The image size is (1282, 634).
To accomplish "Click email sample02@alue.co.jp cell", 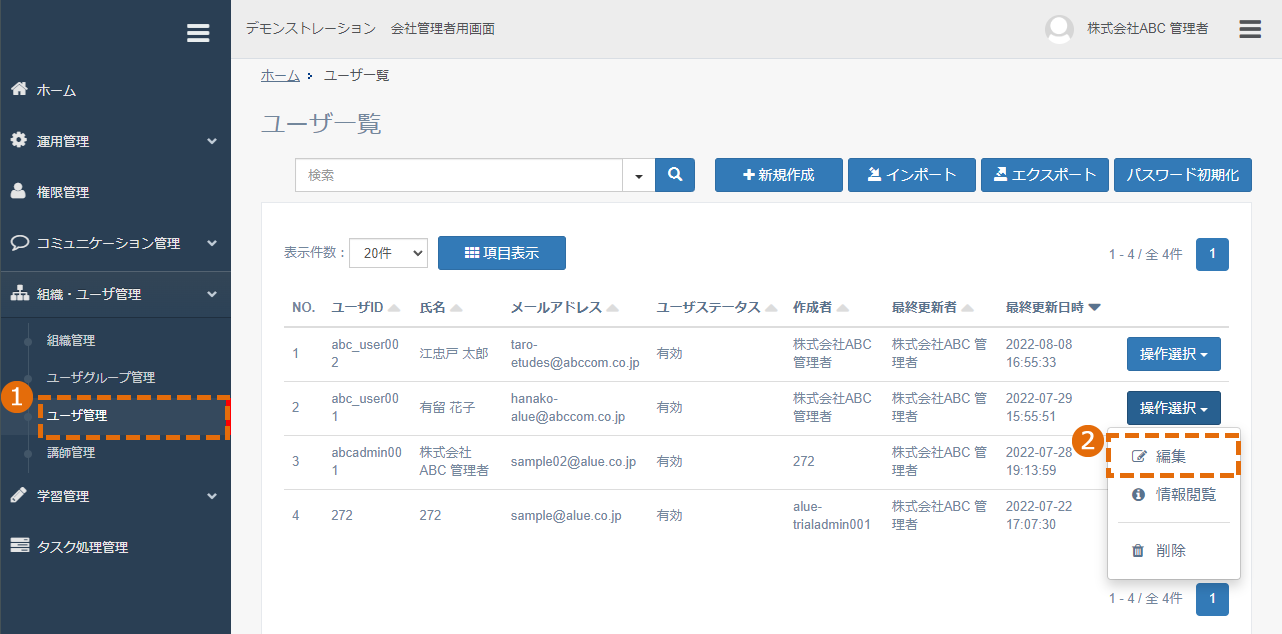I will tap(573, 461).
